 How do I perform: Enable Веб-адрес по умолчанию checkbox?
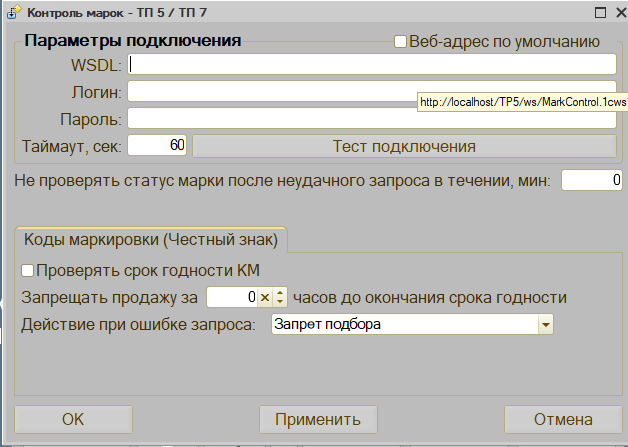(x=401, y=42)
